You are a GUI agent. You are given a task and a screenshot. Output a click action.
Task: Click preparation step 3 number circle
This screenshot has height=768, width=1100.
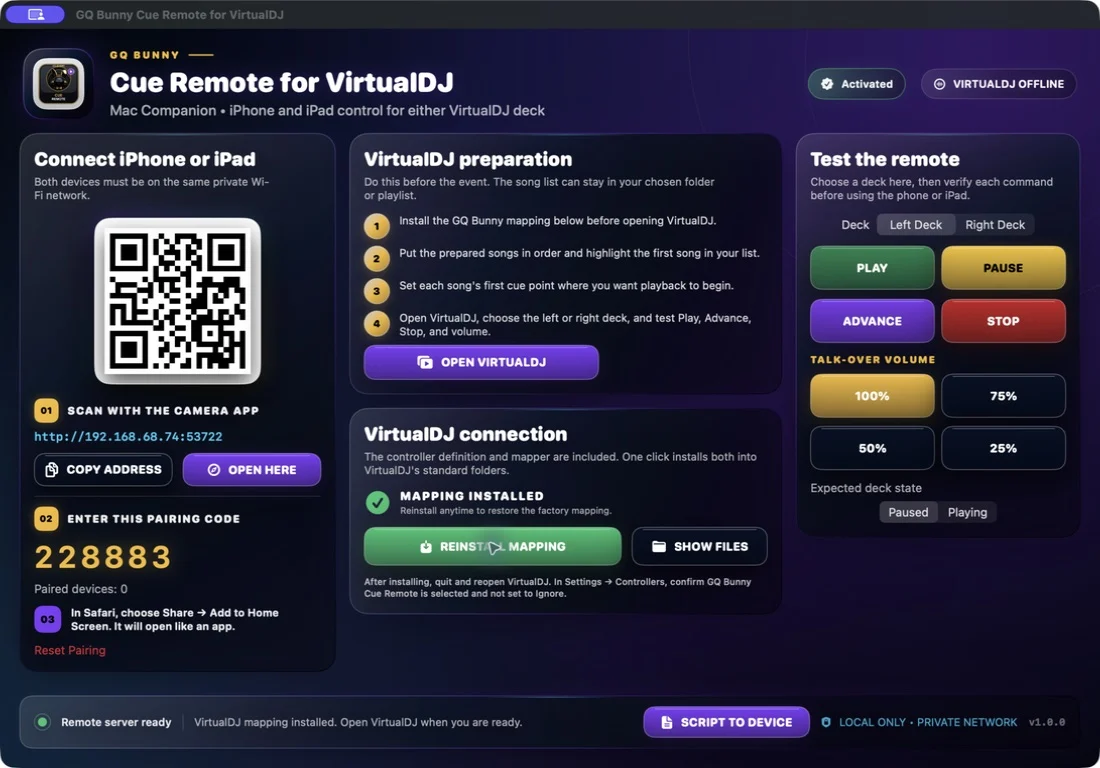pos(377,291)
